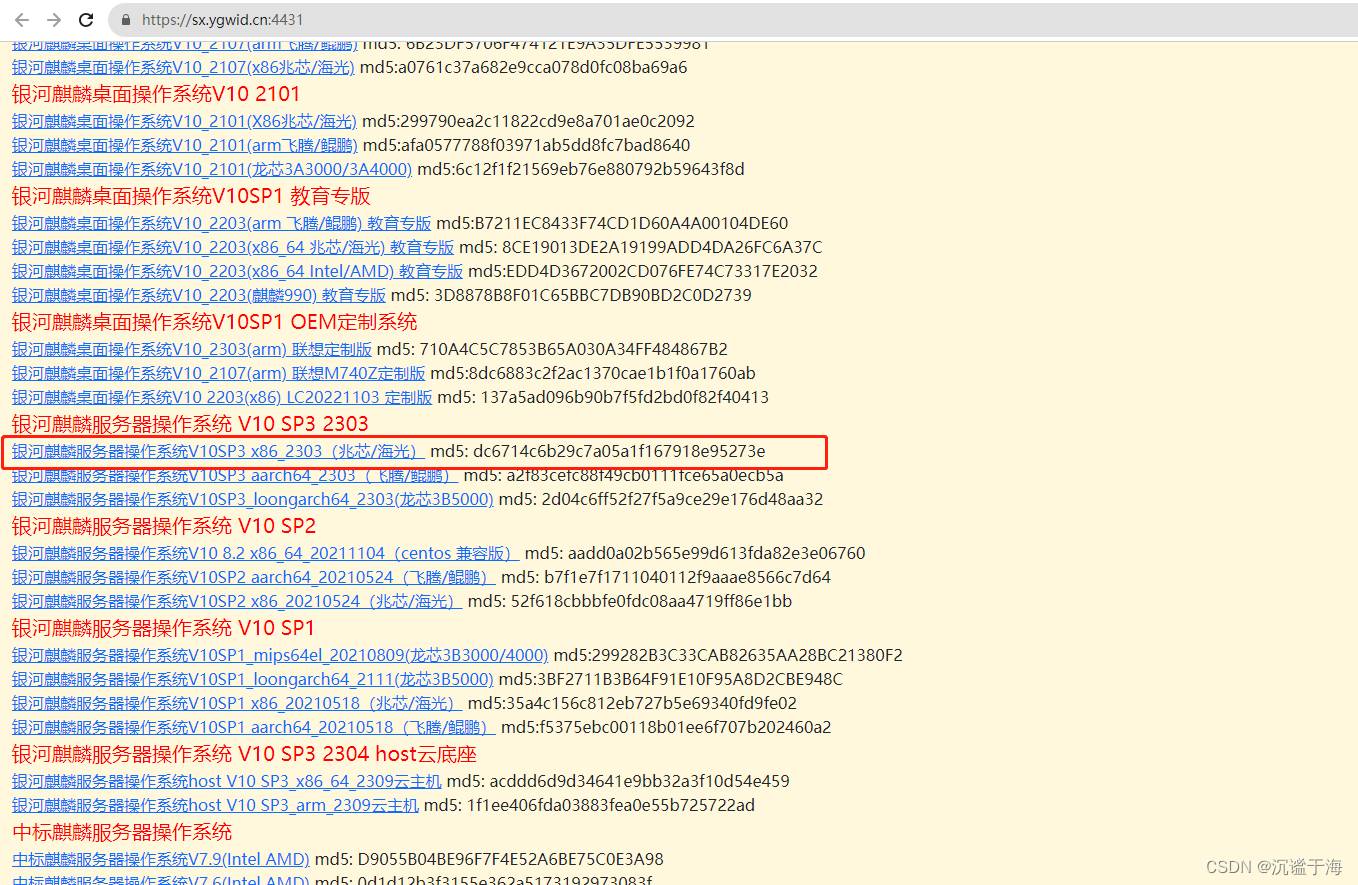Open host V10 SP3_x86_64_2309云主机 link
Viewport: 1358px width, 885px height.
226,781
